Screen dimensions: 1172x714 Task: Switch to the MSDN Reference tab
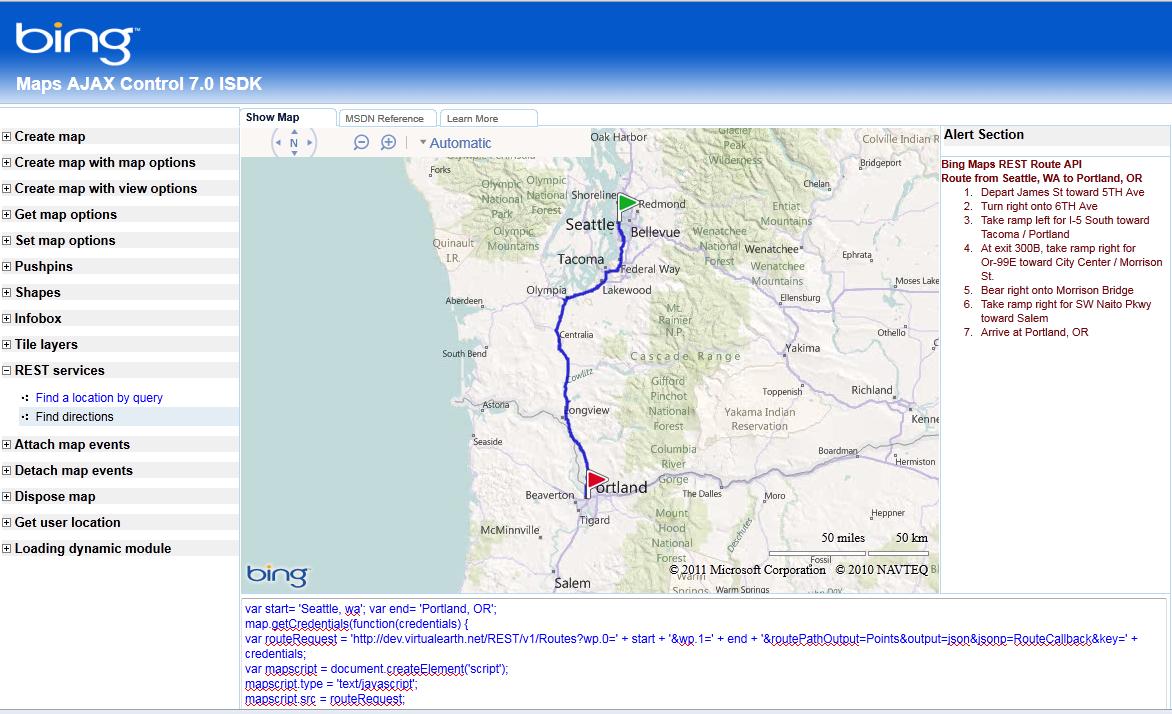386,117
